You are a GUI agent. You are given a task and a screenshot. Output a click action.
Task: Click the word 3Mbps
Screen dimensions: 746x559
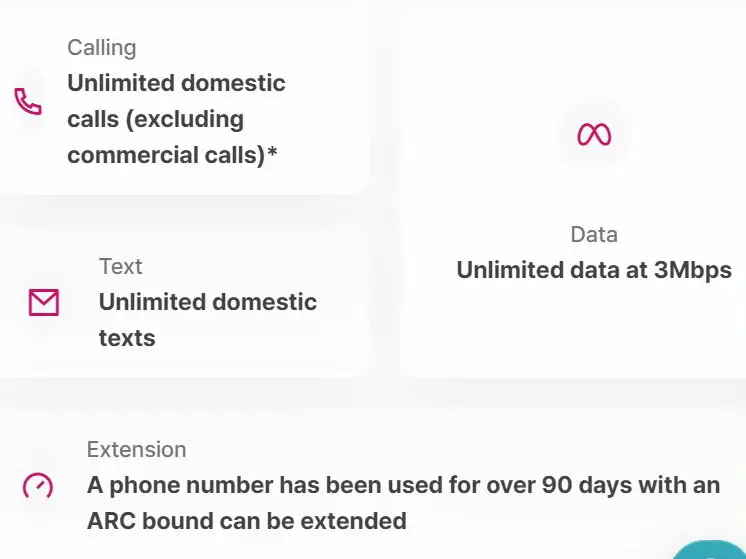(693, 270)
